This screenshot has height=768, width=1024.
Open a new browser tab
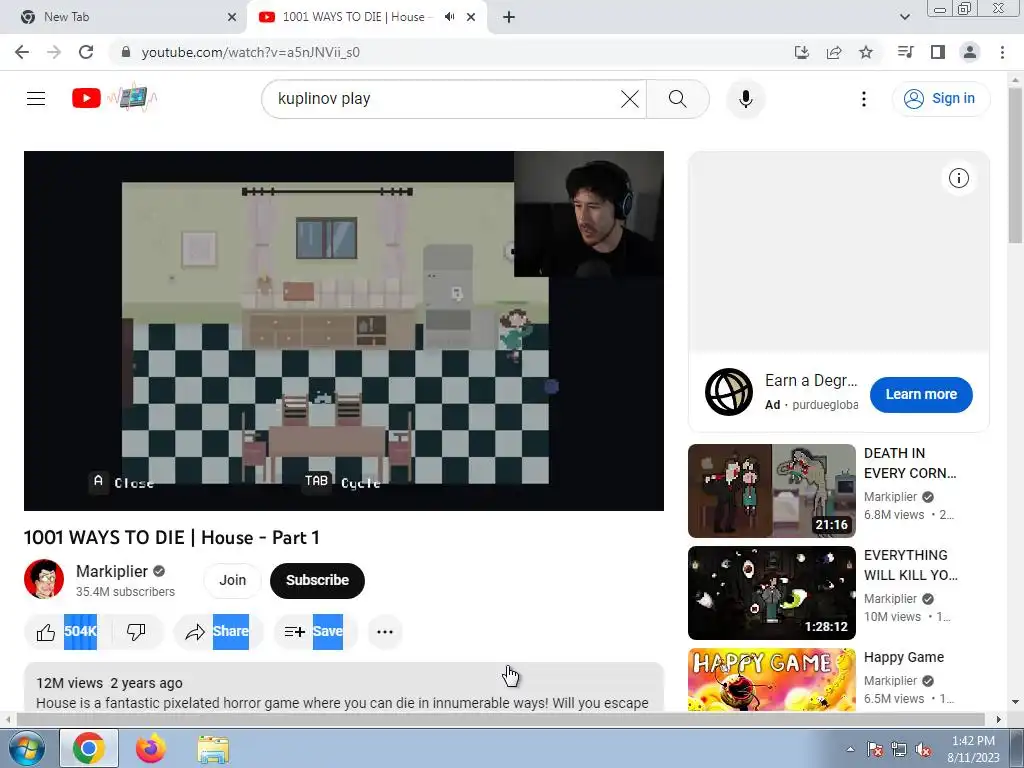click(509, 17)
